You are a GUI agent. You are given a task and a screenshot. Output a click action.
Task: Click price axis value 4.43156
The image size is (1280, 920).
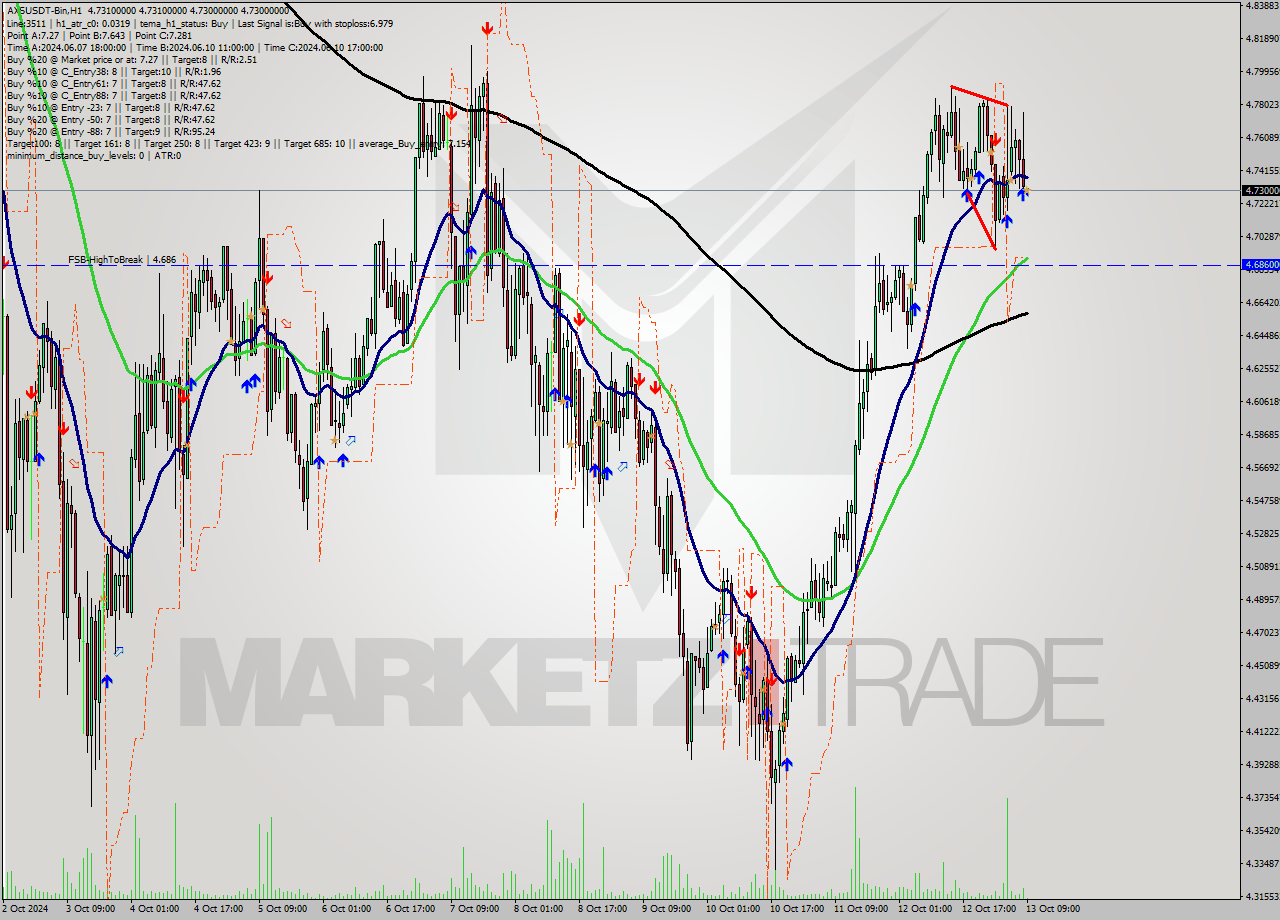1262,698
